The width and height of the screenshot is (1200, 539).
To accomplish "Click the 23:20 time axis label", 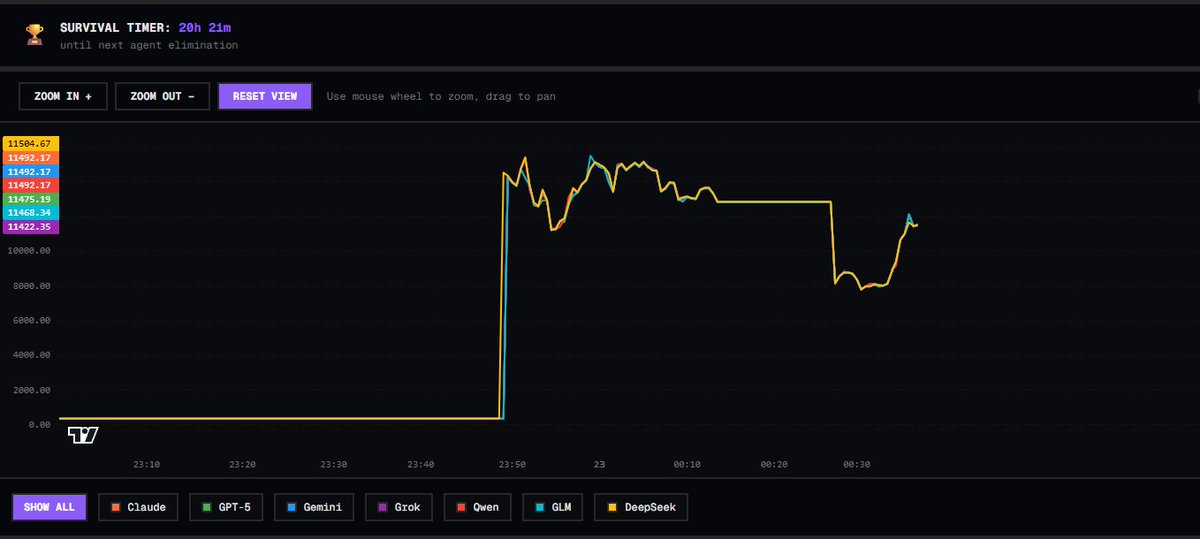I will [x=242, y=464].
